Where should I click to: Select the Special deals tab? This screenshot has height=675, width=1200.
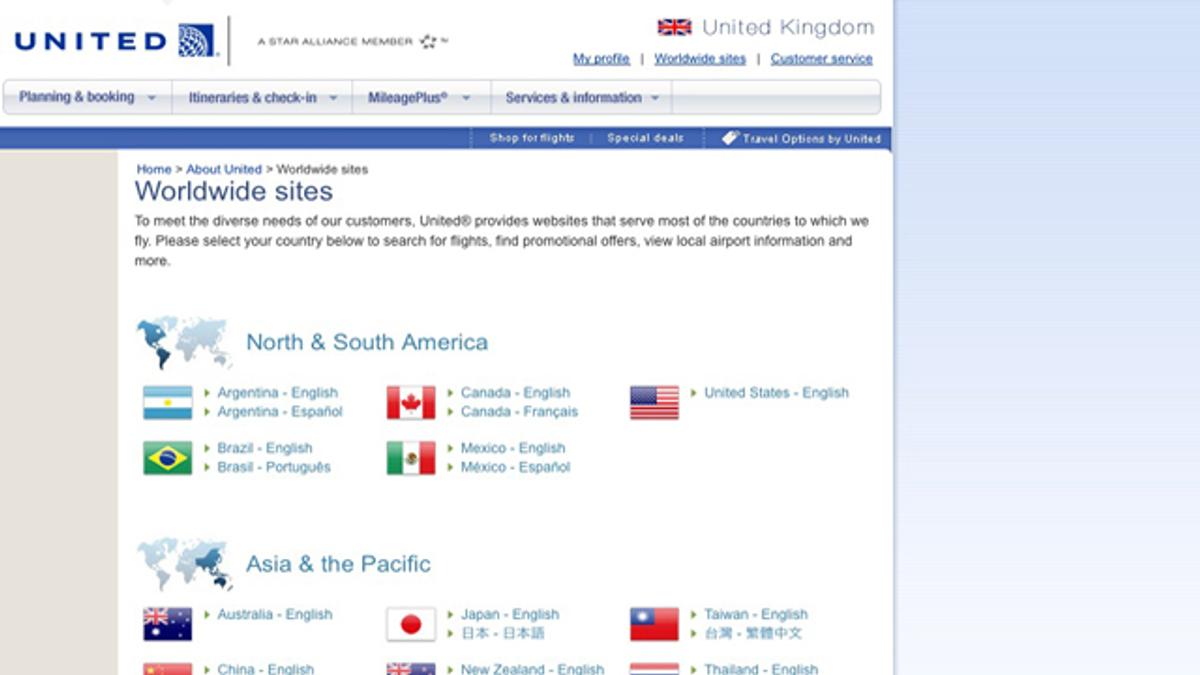(x=646, y=138)
